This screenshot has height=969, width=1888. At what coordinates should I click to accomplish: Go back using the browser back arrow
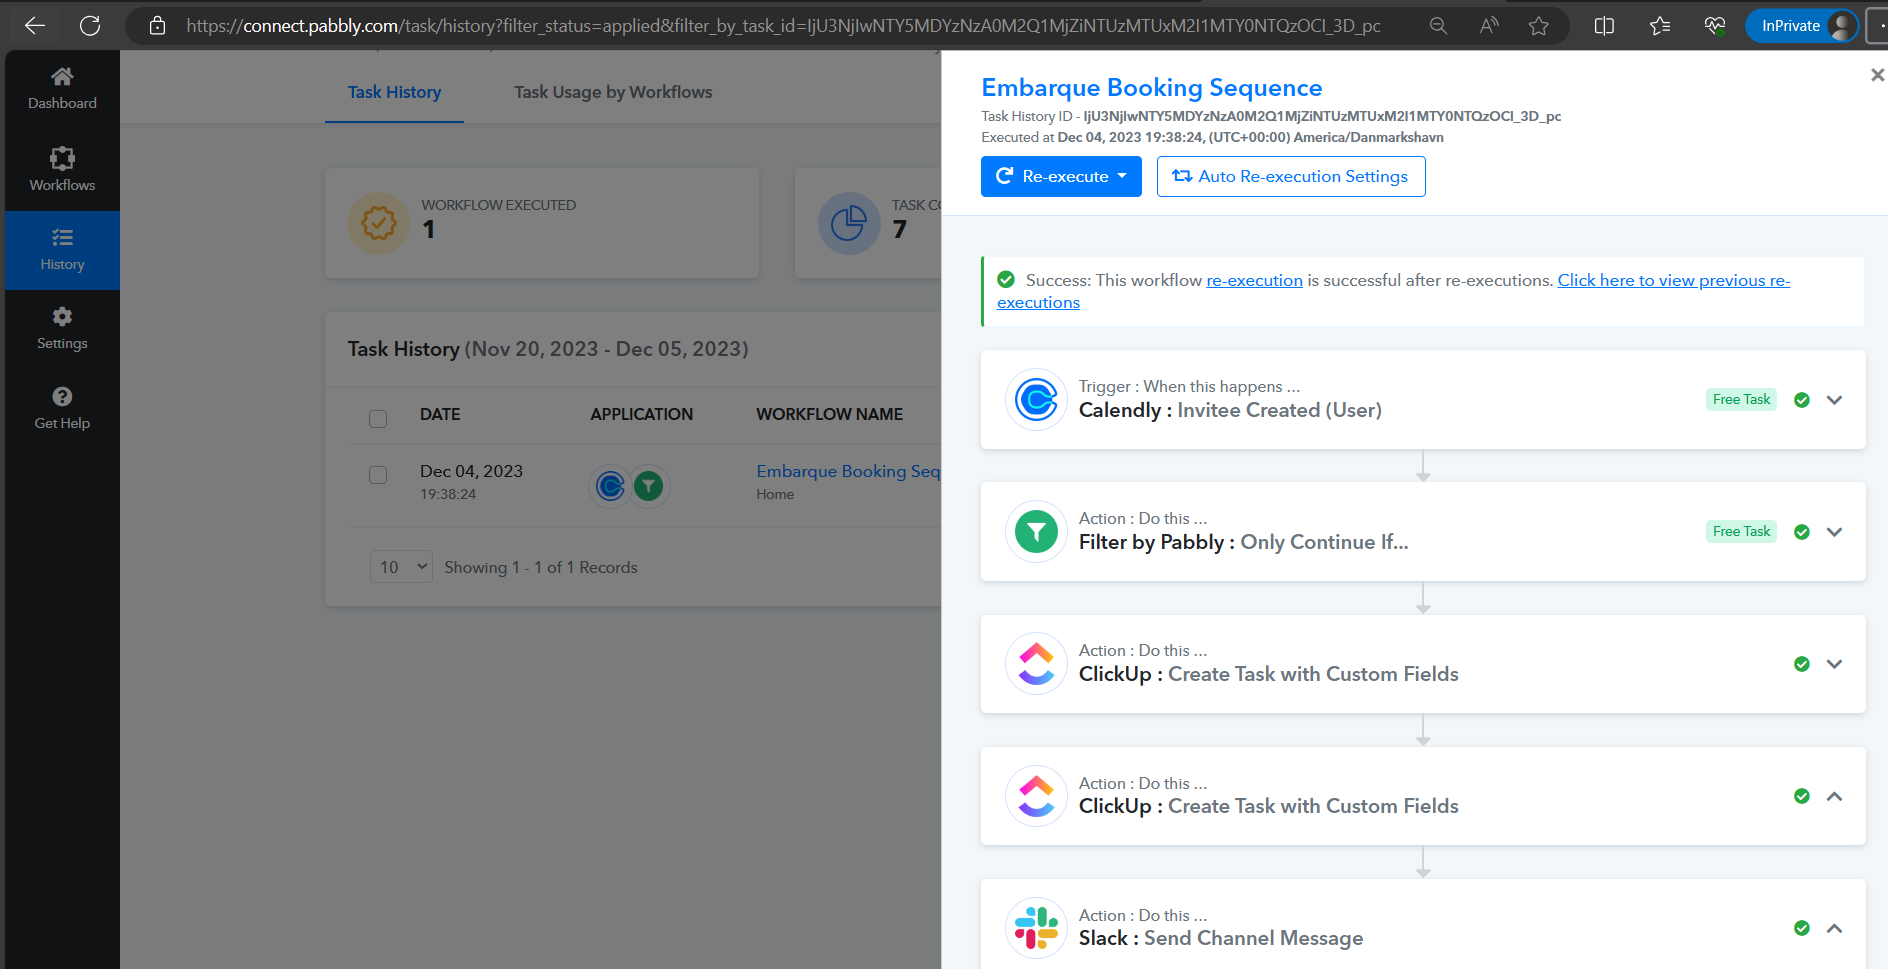click(x=35, y=26)
